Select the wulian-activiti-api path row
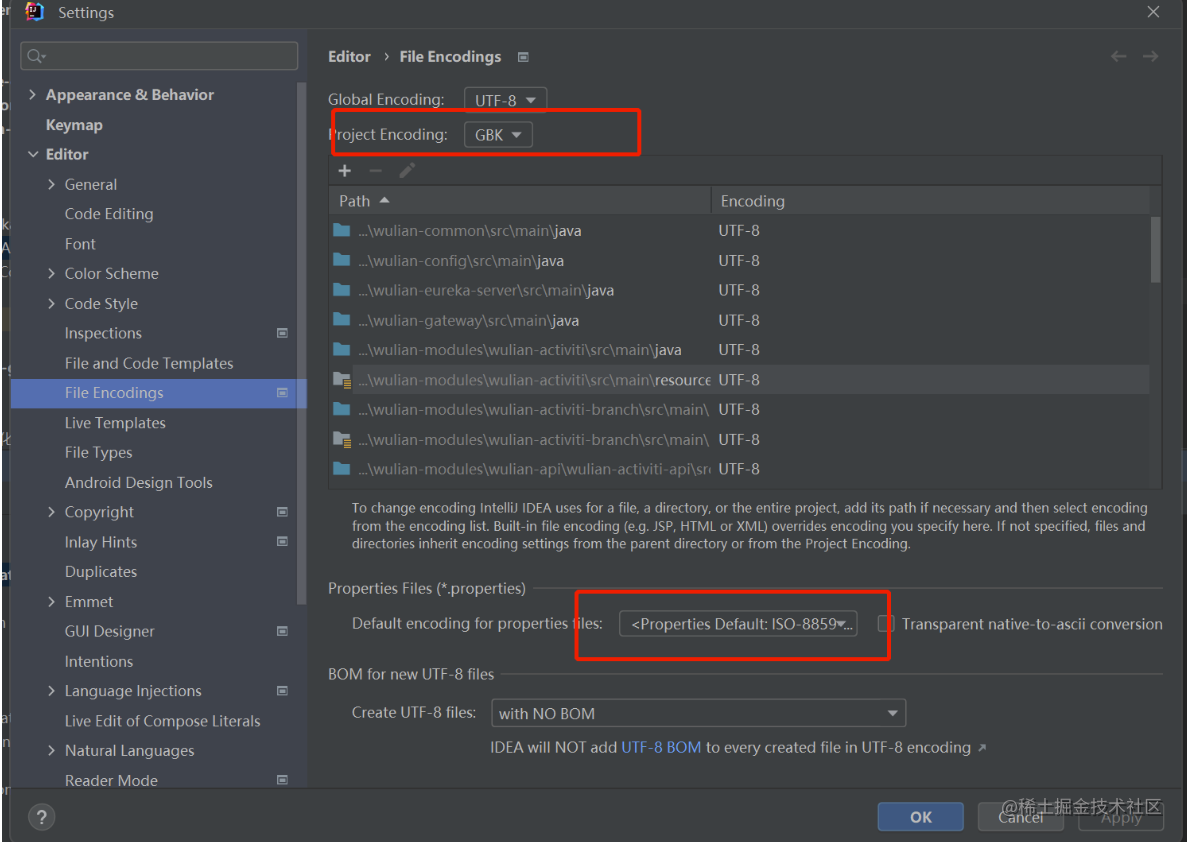The height and width of the screenshot is (842, 1187). click(x=739, y=469)
